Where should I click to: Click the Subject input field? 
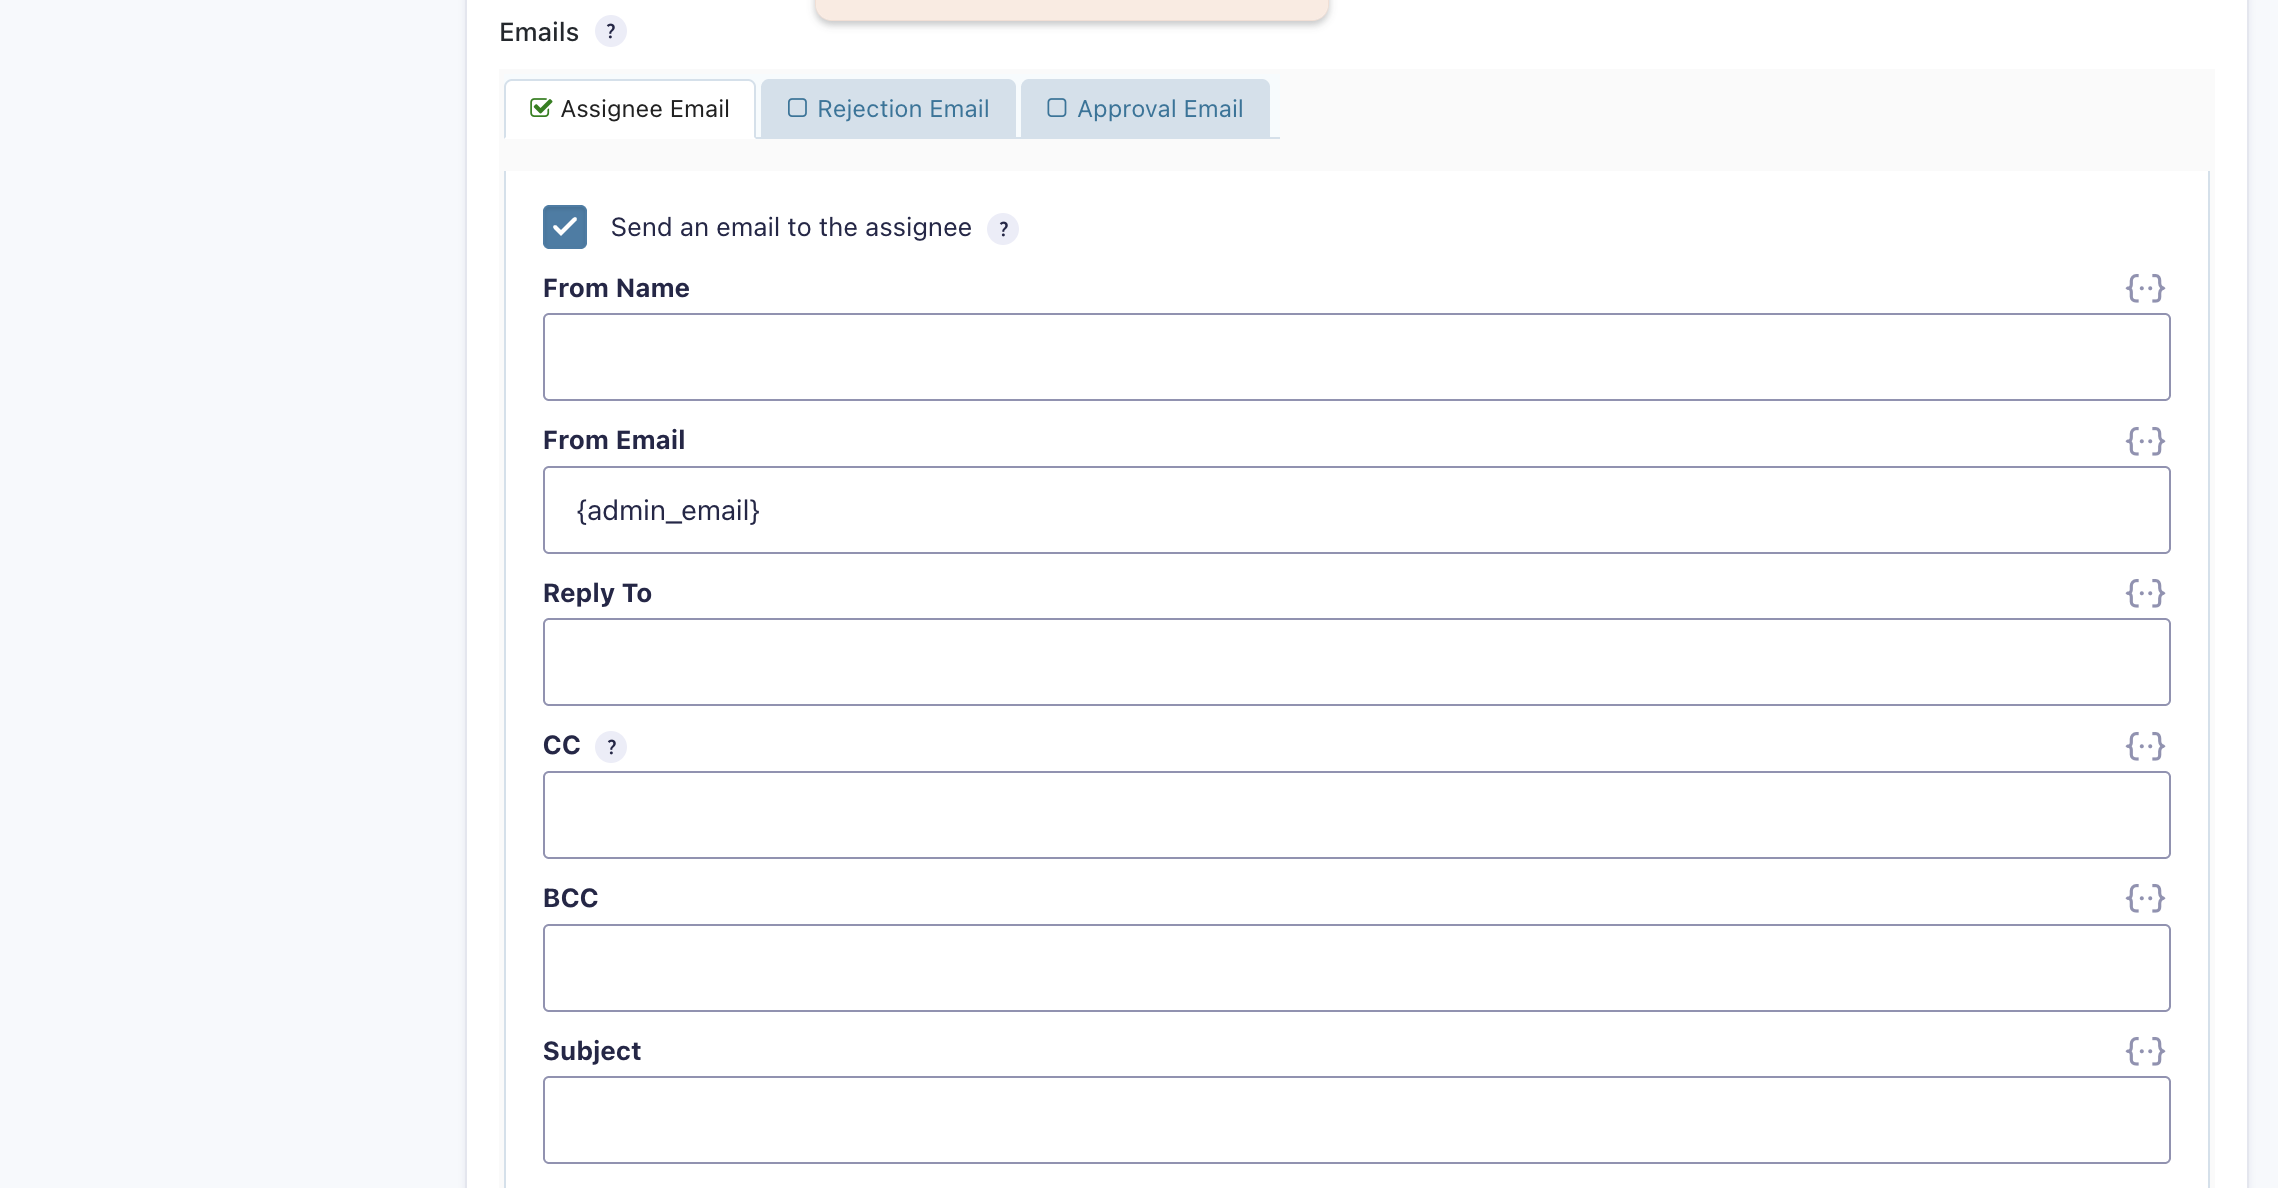click(x=1356, y=1120)
